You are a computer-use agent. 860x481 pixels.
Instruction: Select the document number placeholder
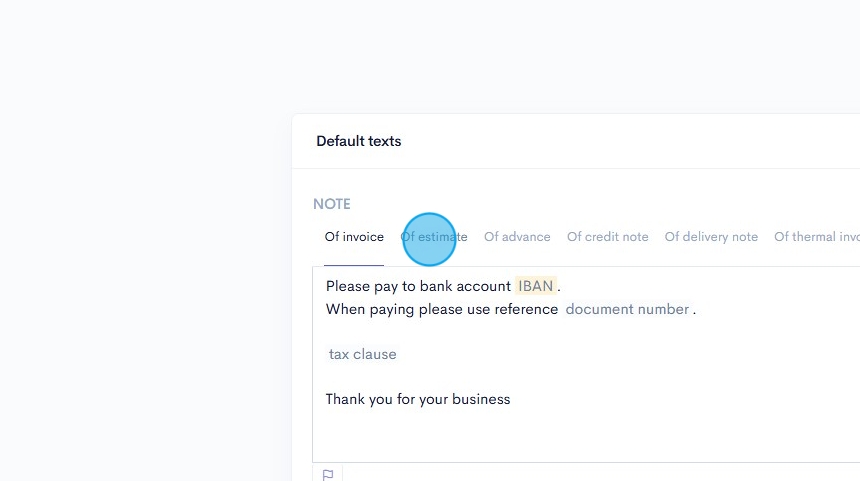point(627,309)
